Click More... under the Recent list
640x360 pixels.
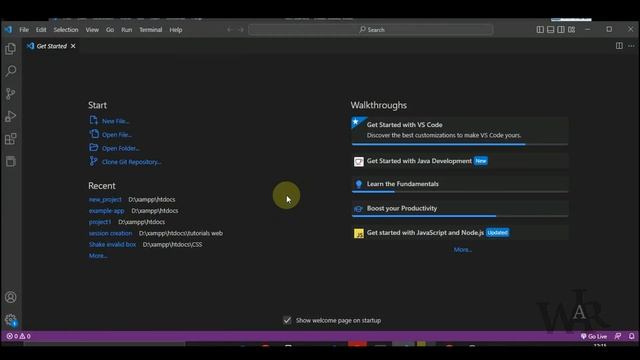[98, 256]
